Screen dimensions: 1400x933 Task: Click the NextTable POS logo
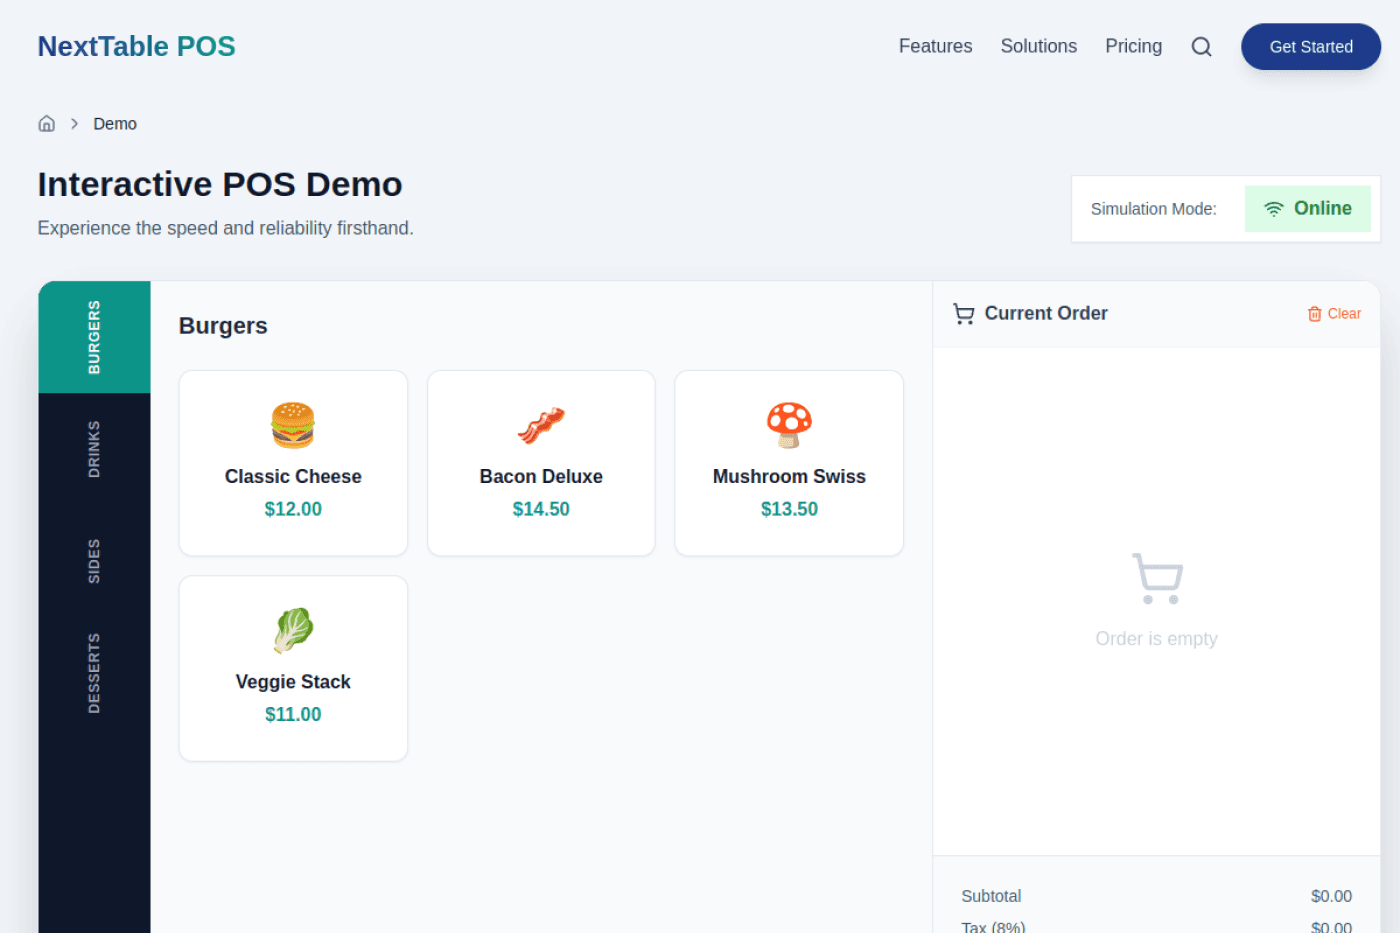tap(137, 46)
